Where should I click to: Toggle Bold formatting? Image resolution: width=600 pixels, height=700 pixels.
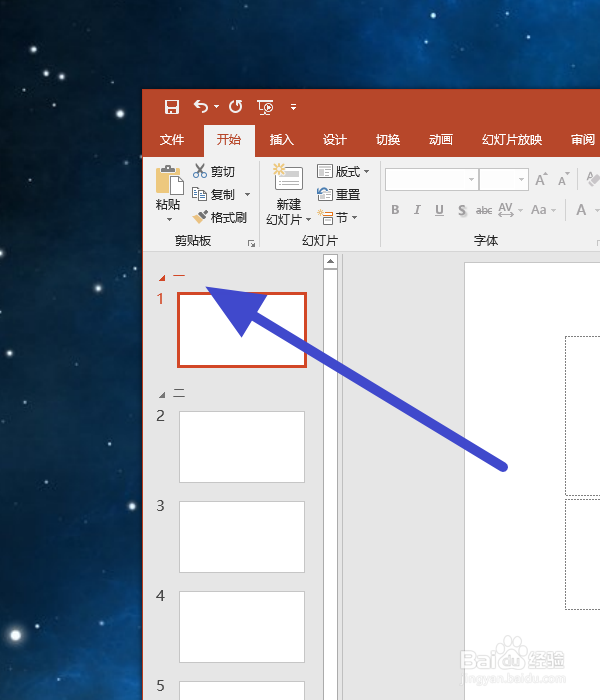pyautogui.click(x=395, y=210)
